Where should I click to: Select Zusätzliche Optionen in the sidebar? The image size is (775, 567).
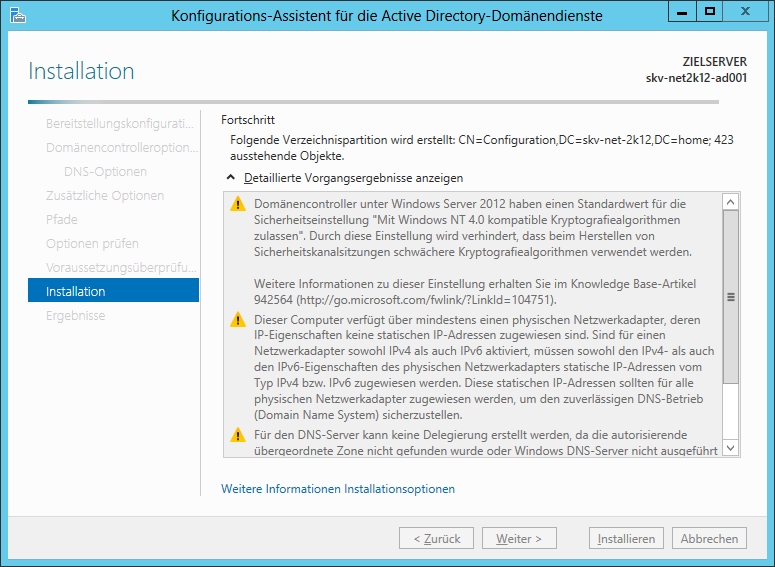click(105, 195)
